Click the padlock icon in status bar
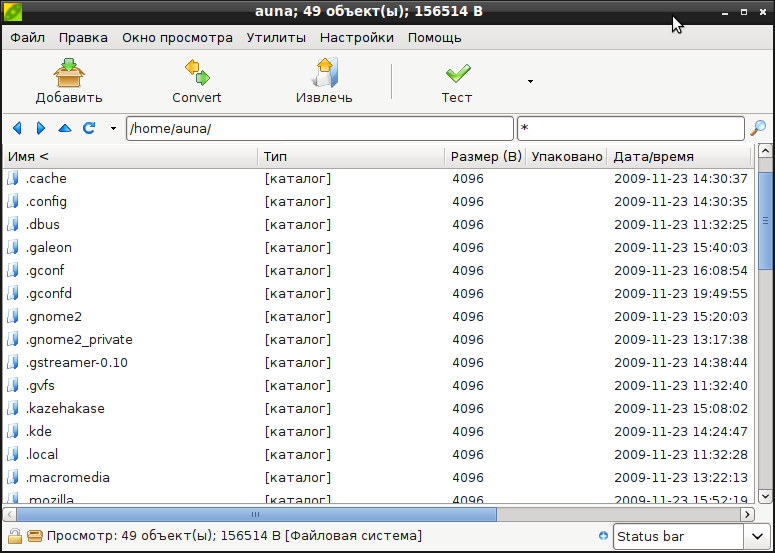Image resolution: width=775 pixels, height=553 pixels. tap(15, 536)
